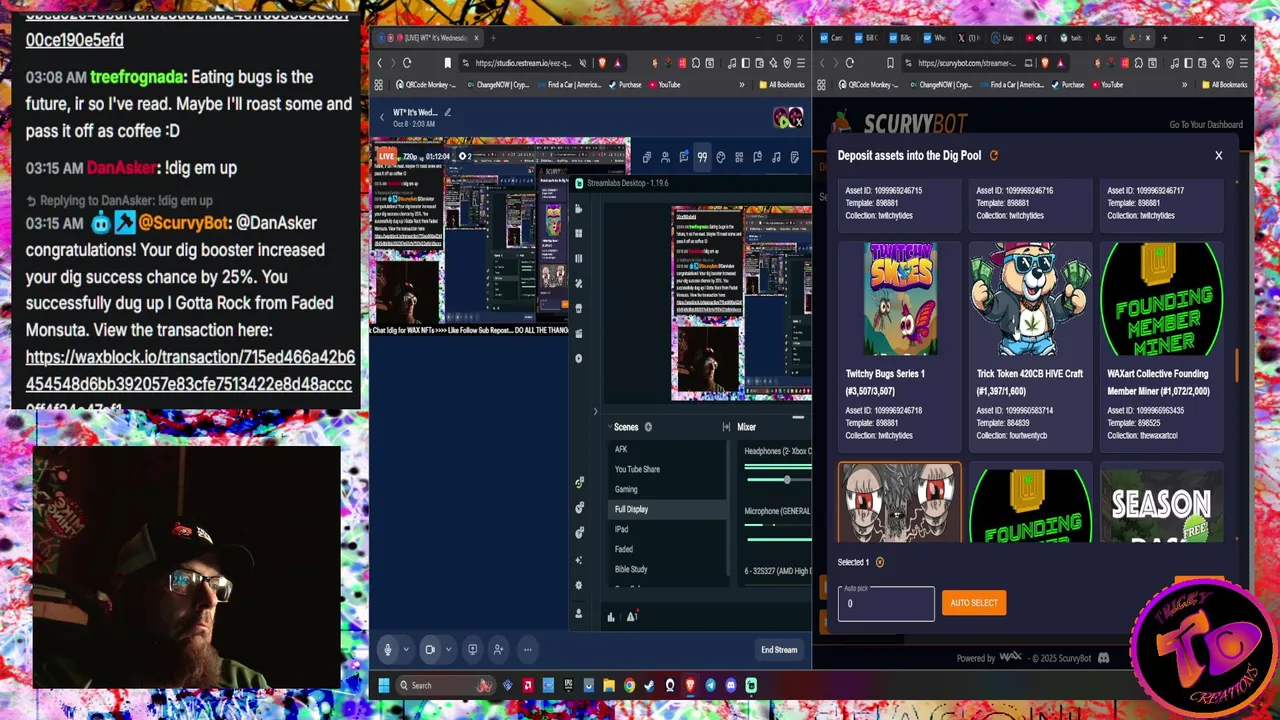Expand microphone options chevron in Restream

tap(406, 649)
